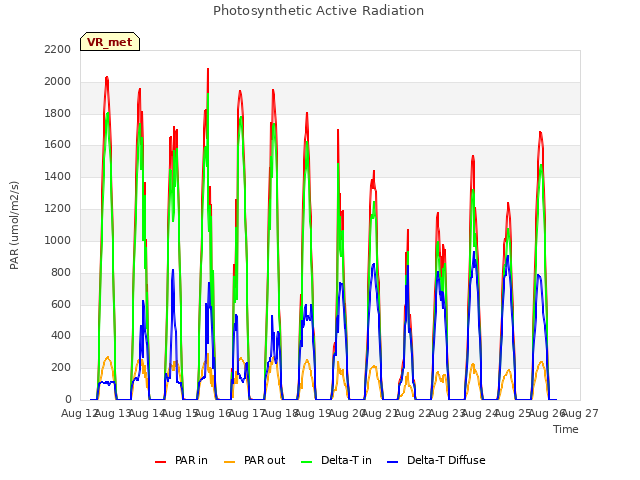Click the Aug 27 x-axis tick label
The image size is (640, 480).
tap(580, 413)
